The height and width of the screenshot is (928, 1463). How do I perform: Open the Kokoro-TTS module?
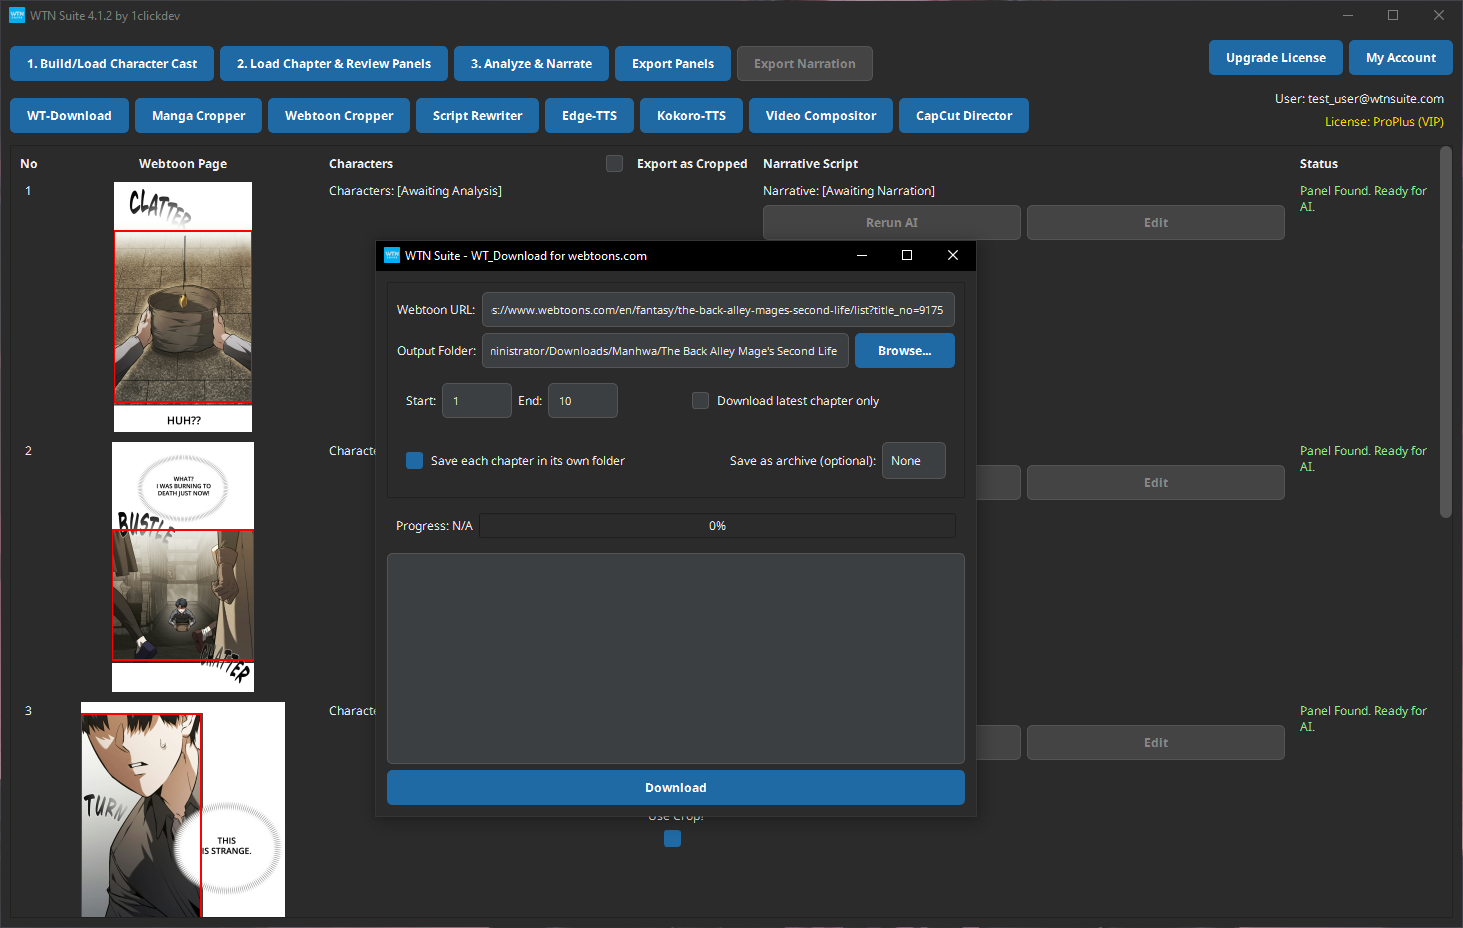[x=691, y=115]
